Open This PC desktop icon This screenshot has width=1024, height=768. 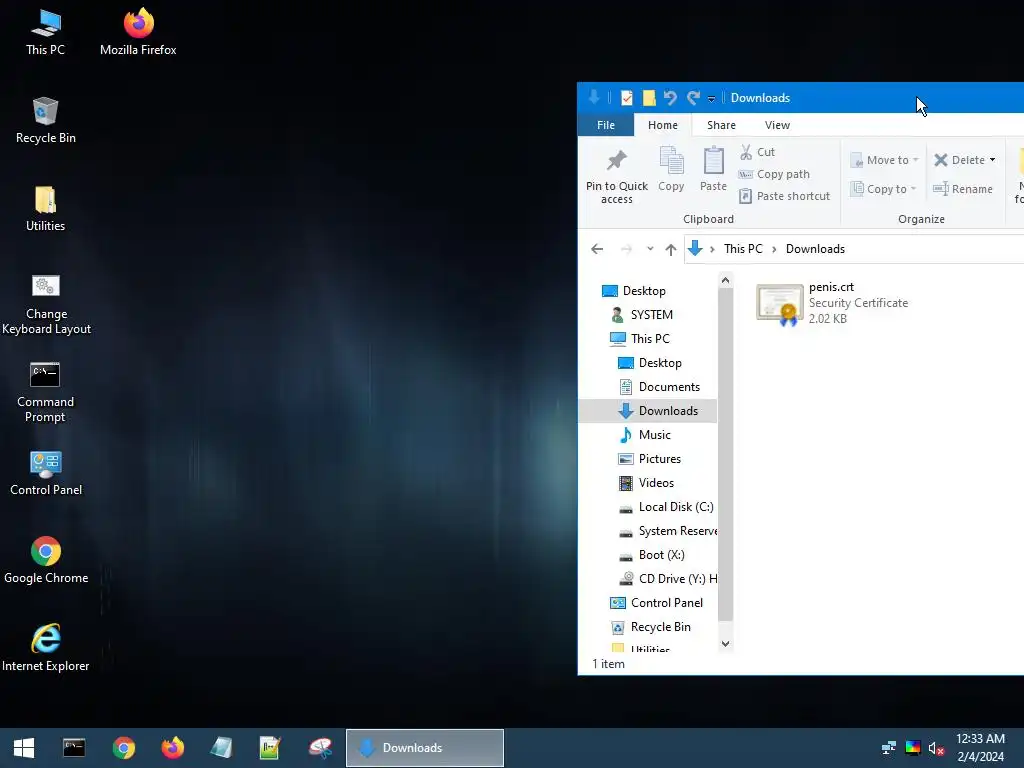(45, 32)
